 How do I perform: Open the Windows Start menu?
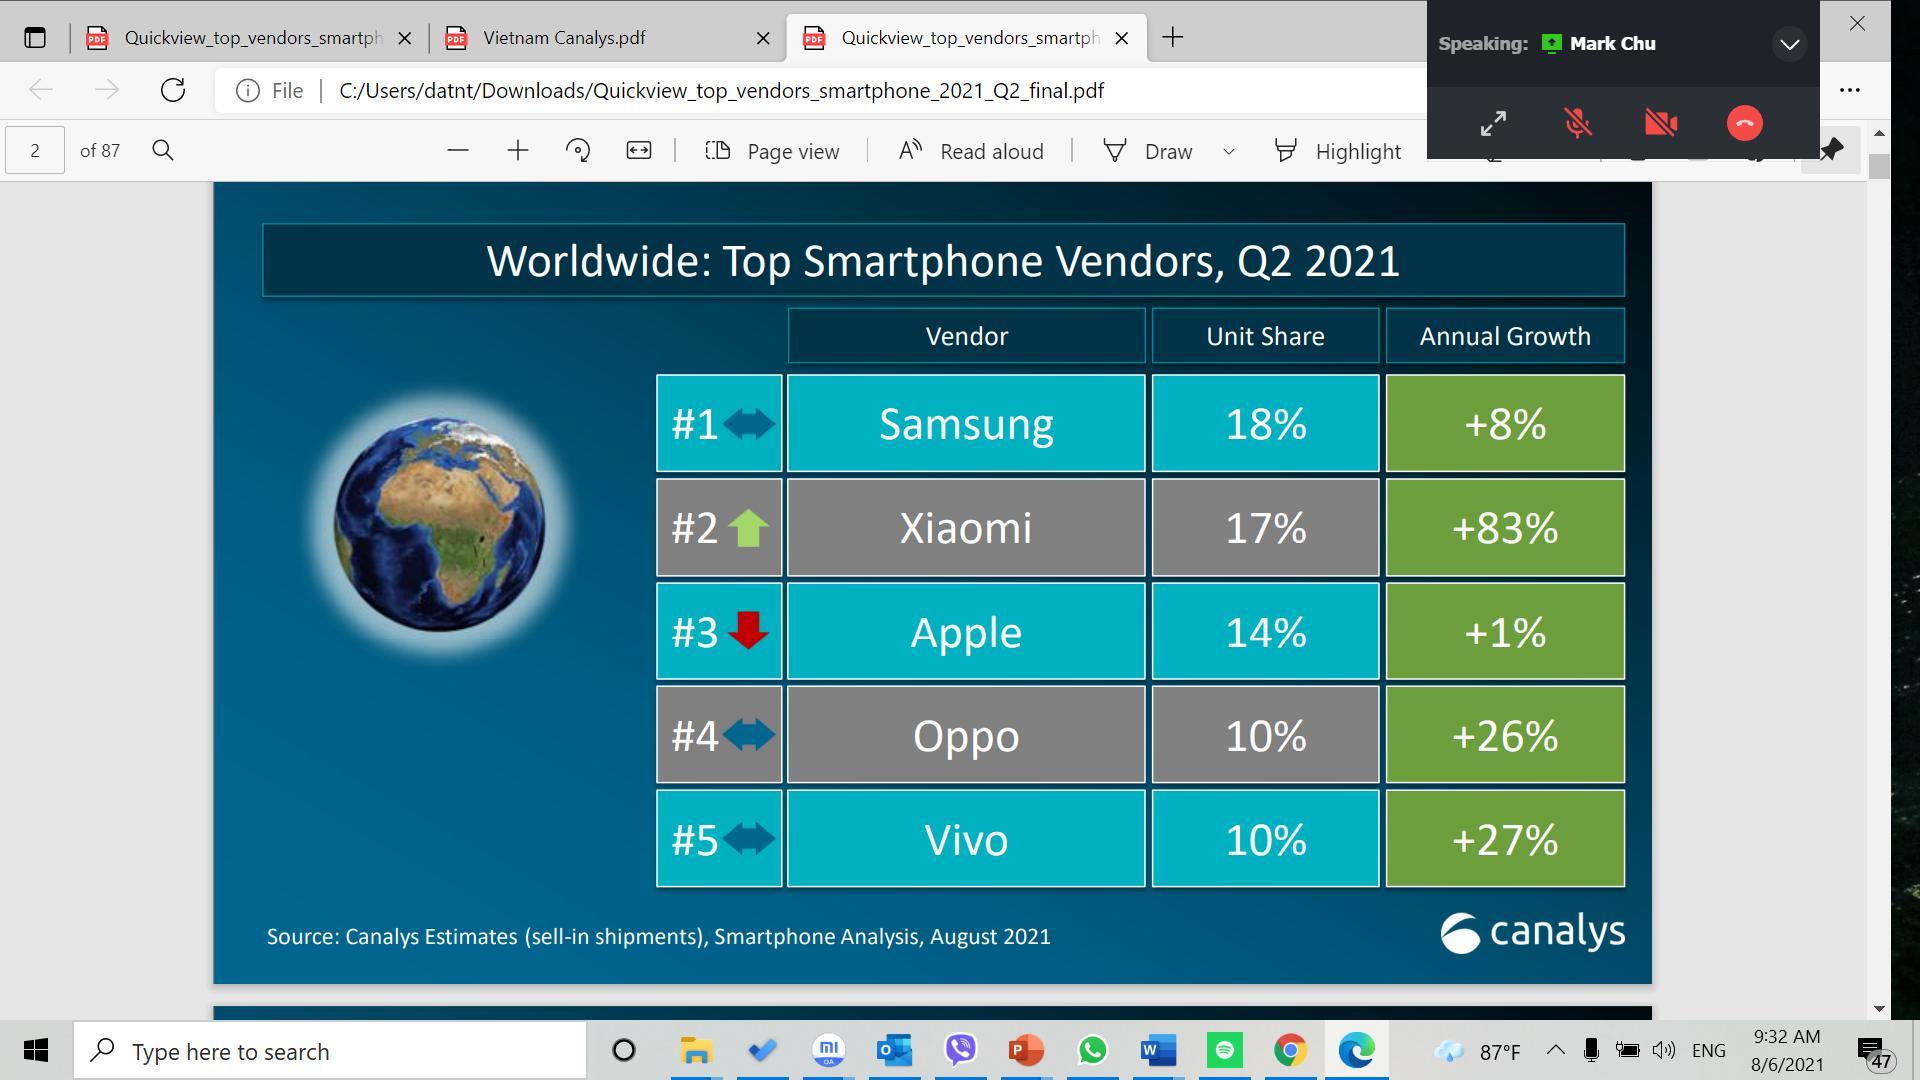[36, 1051]
